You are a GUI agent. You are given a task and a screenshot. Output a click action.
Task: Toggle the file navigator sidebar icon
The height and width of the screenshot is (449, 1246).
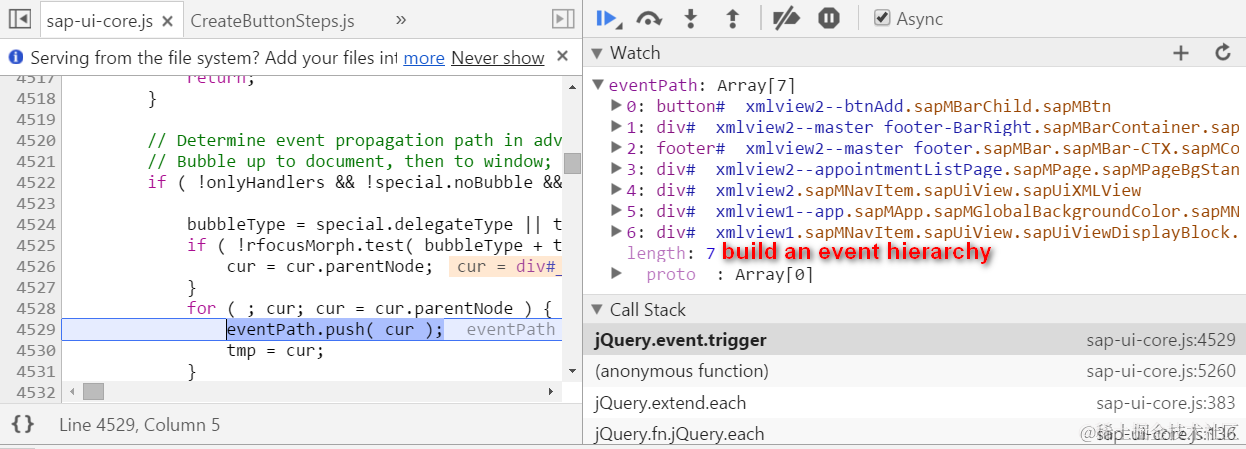click(19, 19)
